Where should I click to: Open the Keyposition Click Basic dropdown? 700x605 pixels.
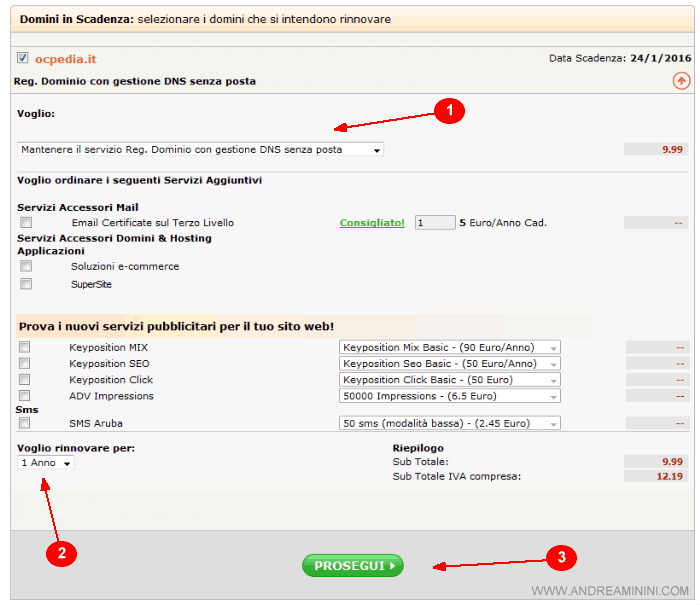[x=450, y=380]
